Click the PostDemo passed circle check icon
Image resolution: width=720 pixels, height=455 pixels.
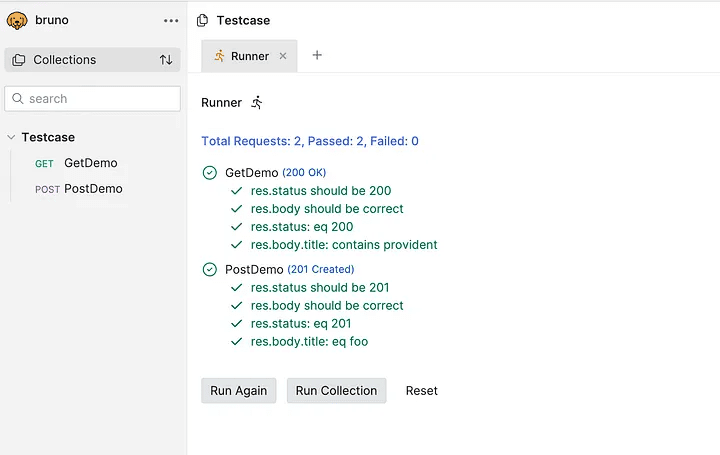pyautogui.click(x=210, y=270)
